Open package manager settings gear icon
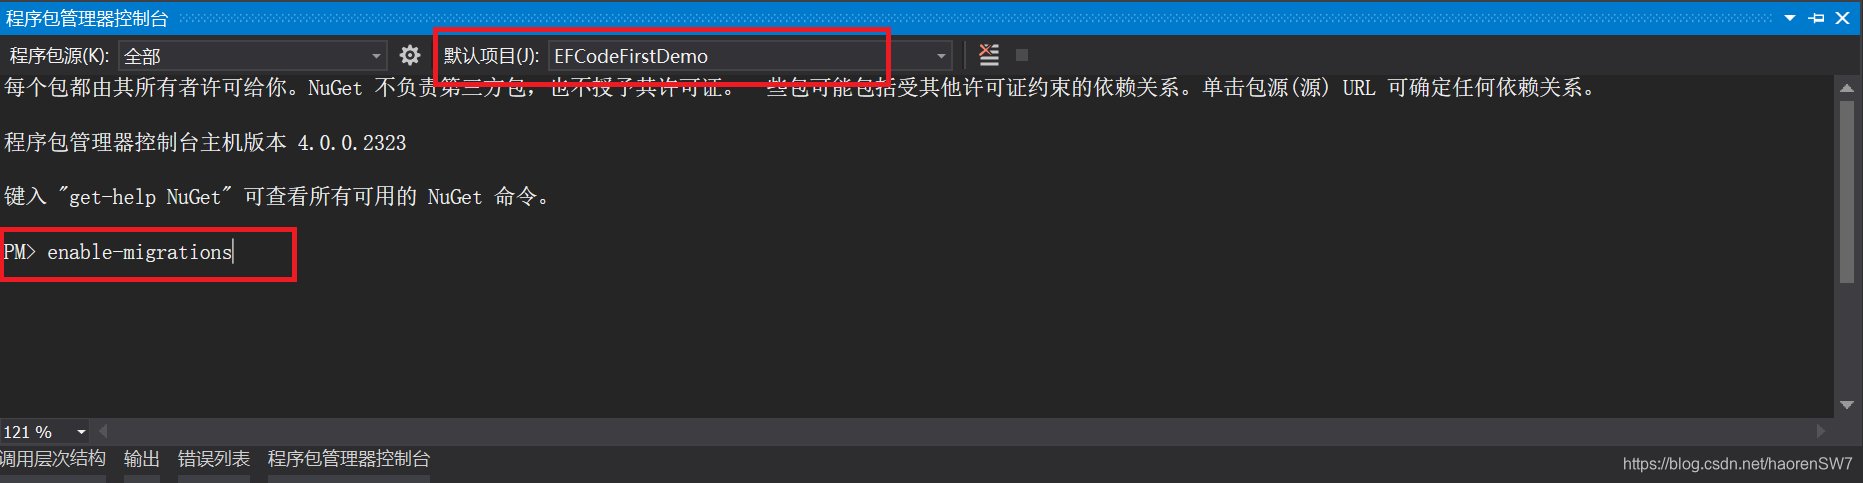This screenshot has width=1863, height=483. 410,55
